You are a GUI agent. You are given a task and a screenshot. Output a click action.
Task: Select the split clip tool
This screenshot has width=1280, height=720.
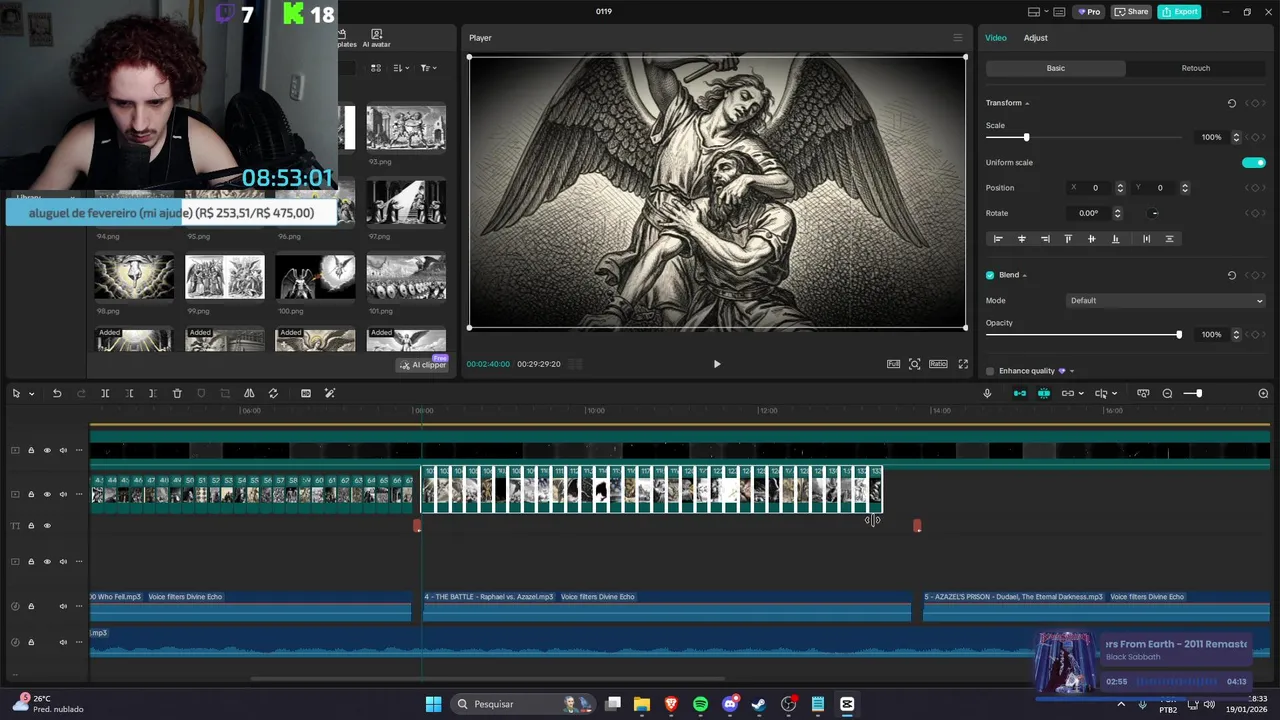[105, 393]
